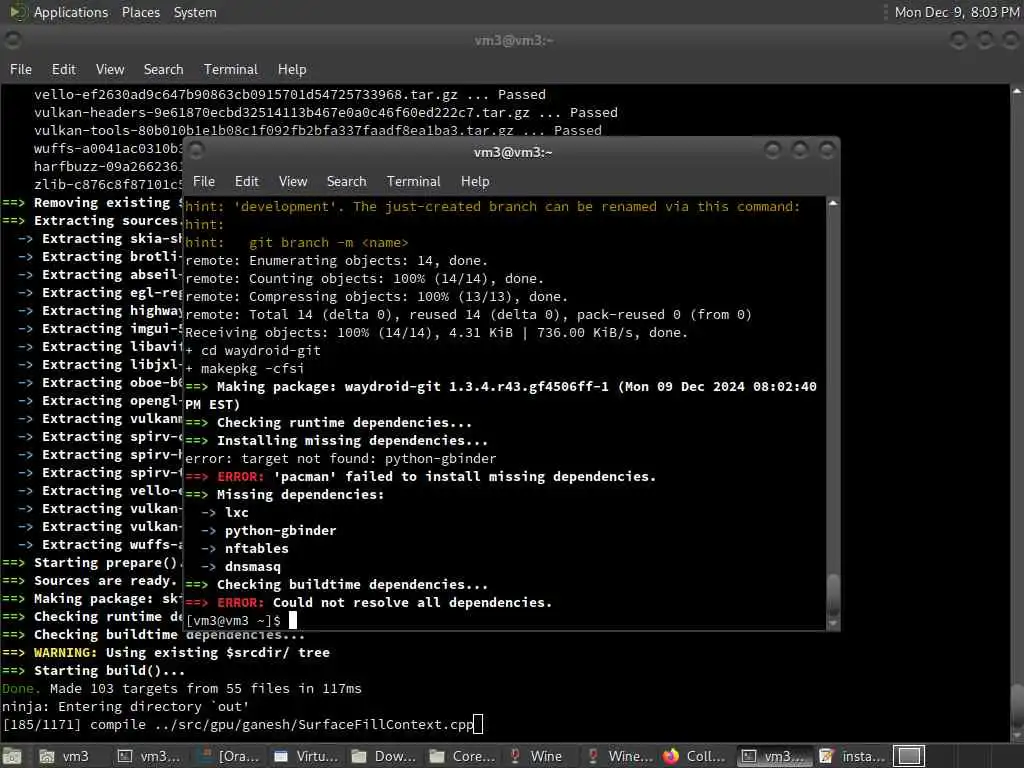The height and width of the screenshot is (768, 1024).
Task: Minimize the front terminal window
Action: coord(773,151)
